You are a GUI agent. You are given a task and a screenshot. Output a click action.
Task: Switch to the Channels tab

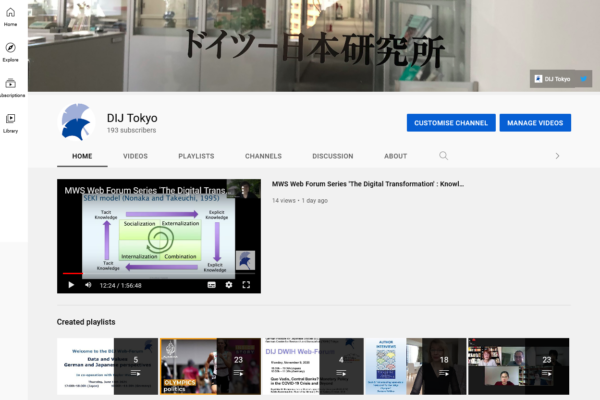click(x=263, y=156)
